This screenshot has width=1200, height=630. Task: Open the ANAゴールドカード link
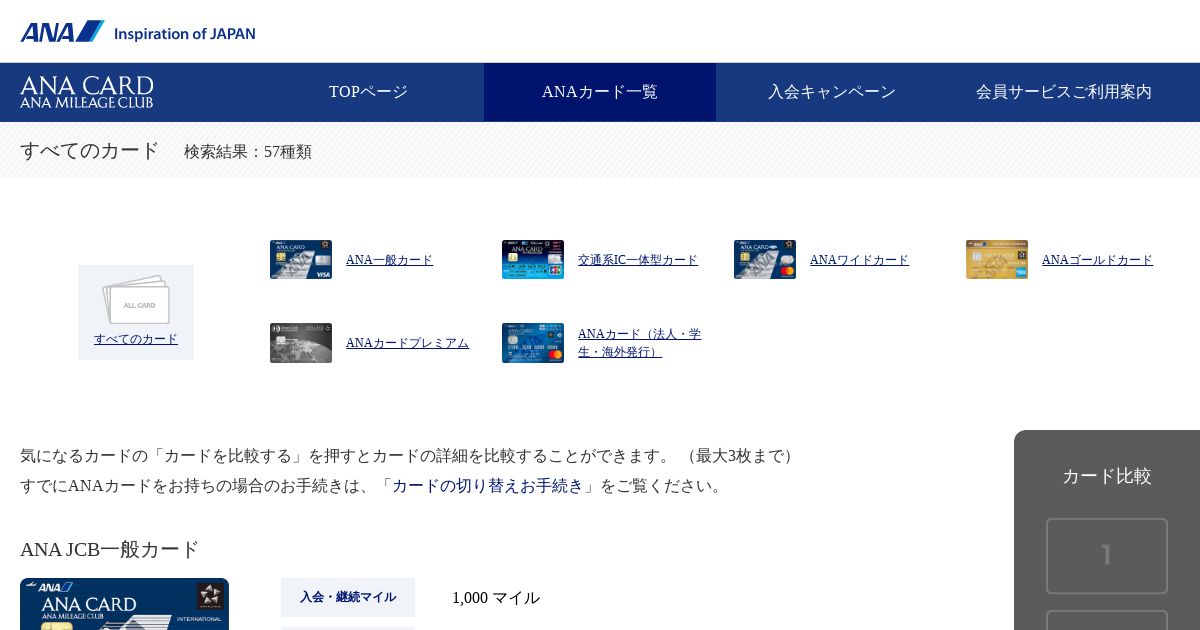(x=1097, y=260)
